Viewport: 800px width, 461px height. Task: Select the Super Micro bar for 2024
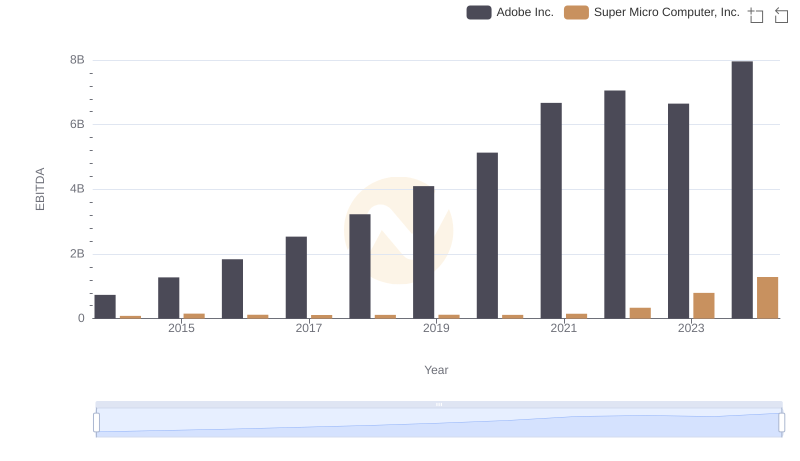(x=767, y=298)
